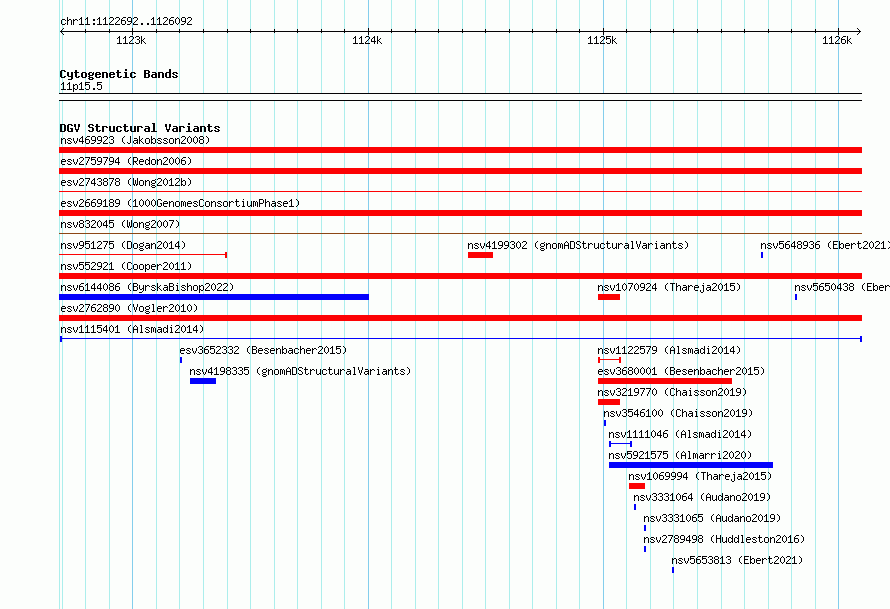Image resolution: width=890 pixels, height=609 pixels.
Task: Click the red esv3680001 variant bar
Action: [x=665, y=381]
